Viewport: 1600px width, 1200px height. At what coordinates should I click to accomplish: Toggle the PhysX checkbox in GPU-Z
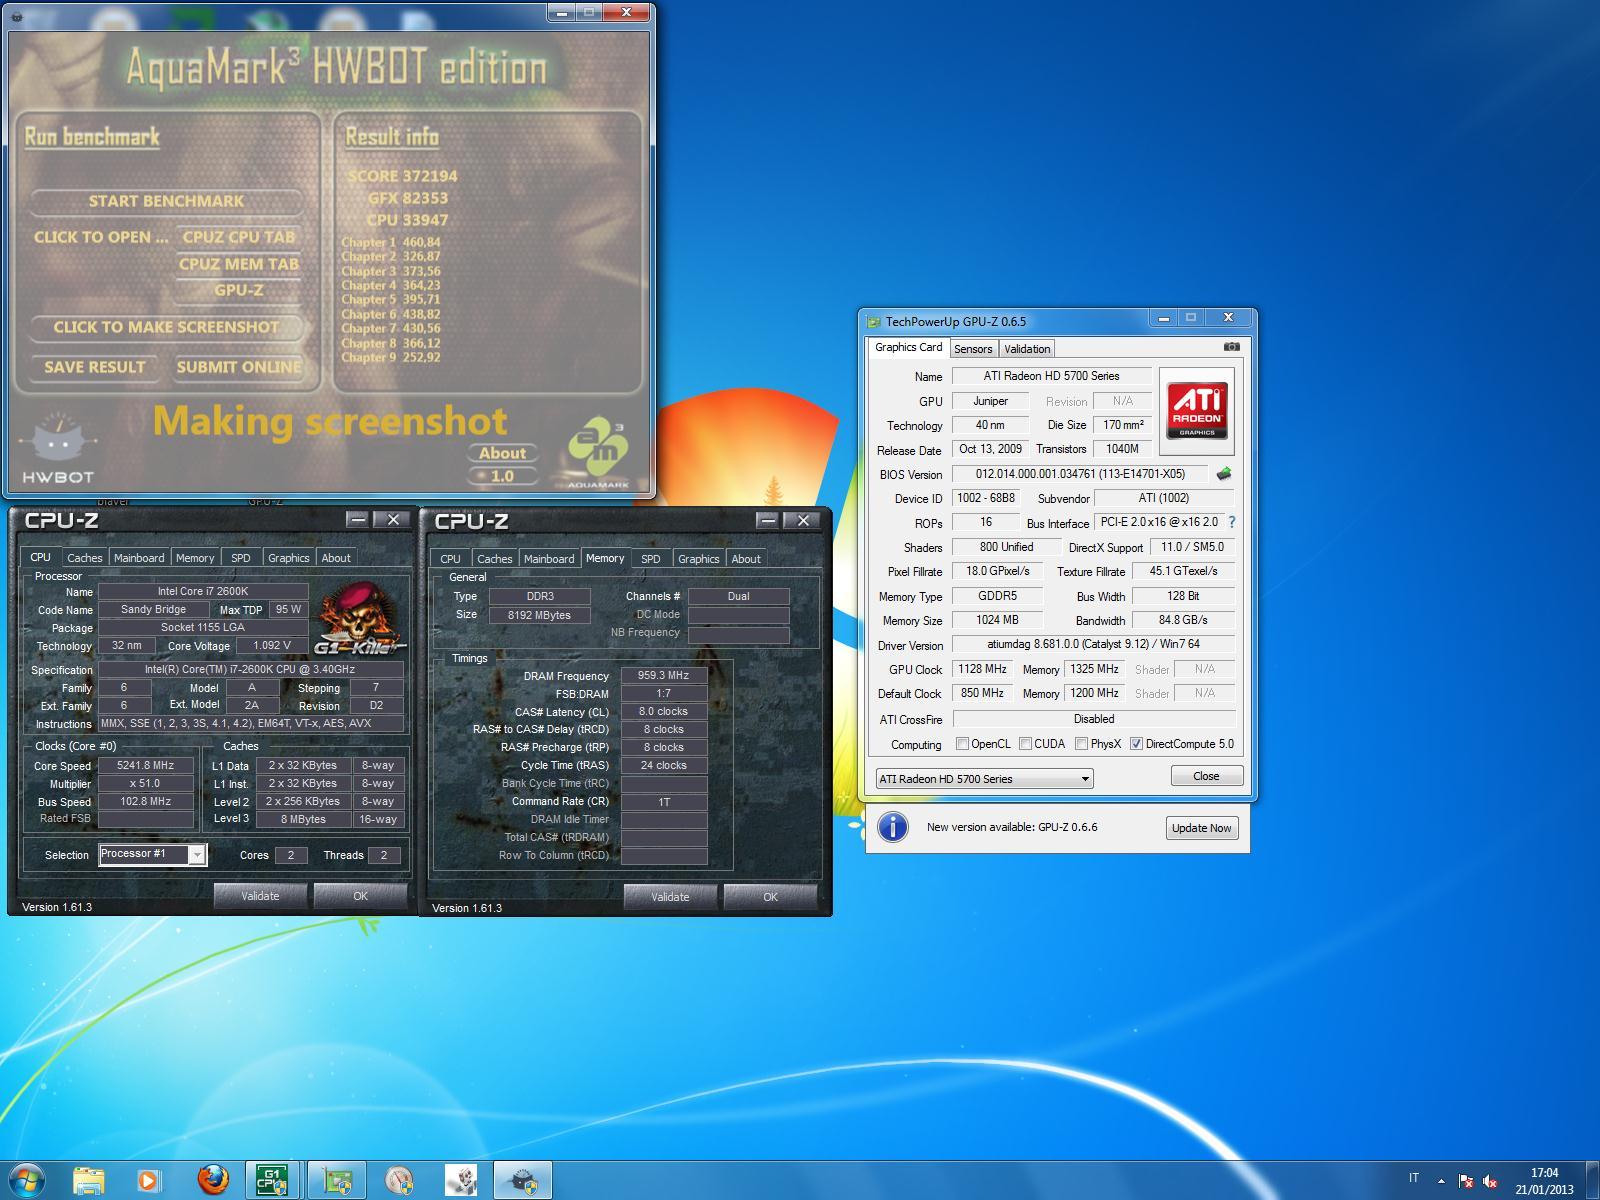point(1081,743)
